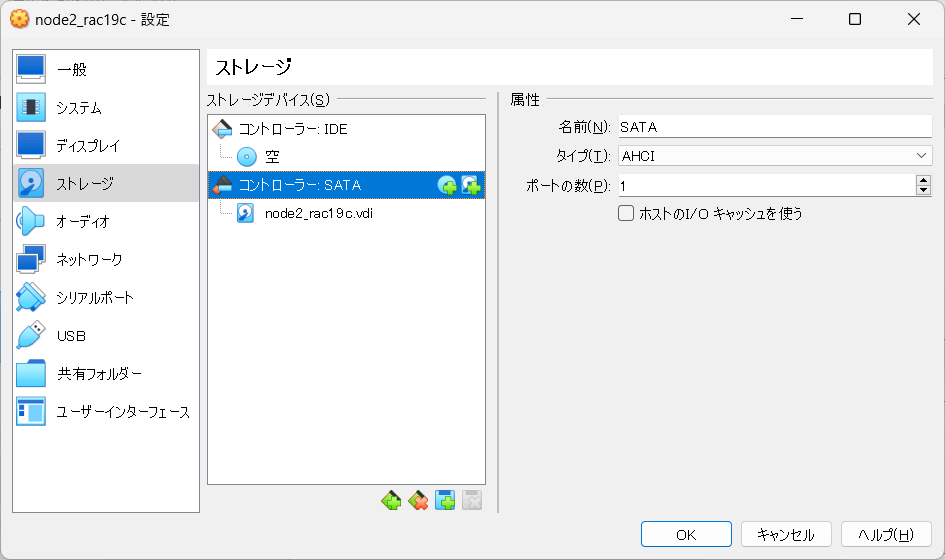Screen dimensions: 945x560
Task: Select the ストレージ settings category
Action: pos(106,183)
